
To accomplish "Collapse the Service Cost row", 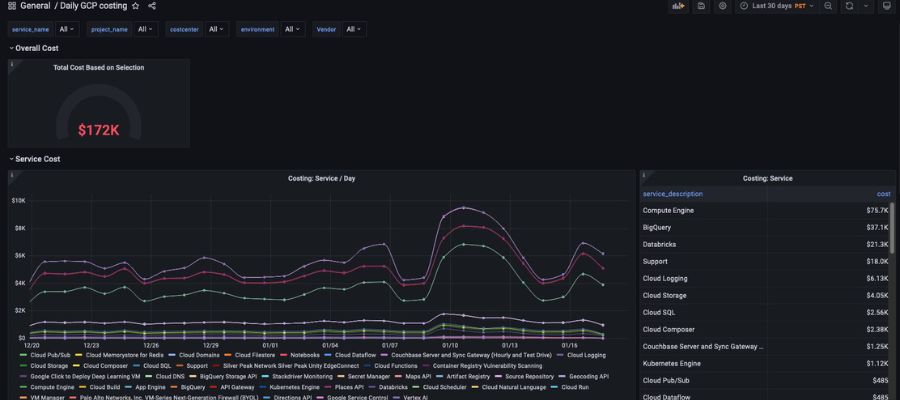I will pyautogui.click(x=34, y=159).
